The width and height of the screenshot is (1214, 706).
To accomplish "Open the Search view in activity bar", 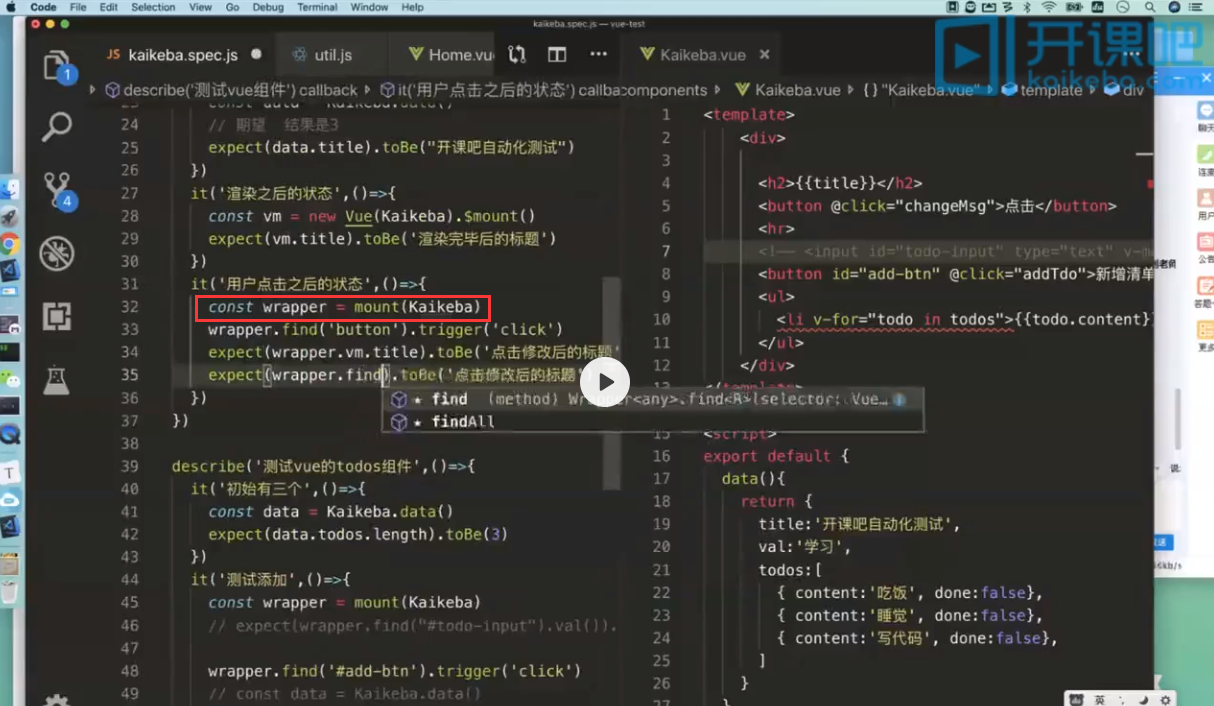I will [x=57, y=128].
